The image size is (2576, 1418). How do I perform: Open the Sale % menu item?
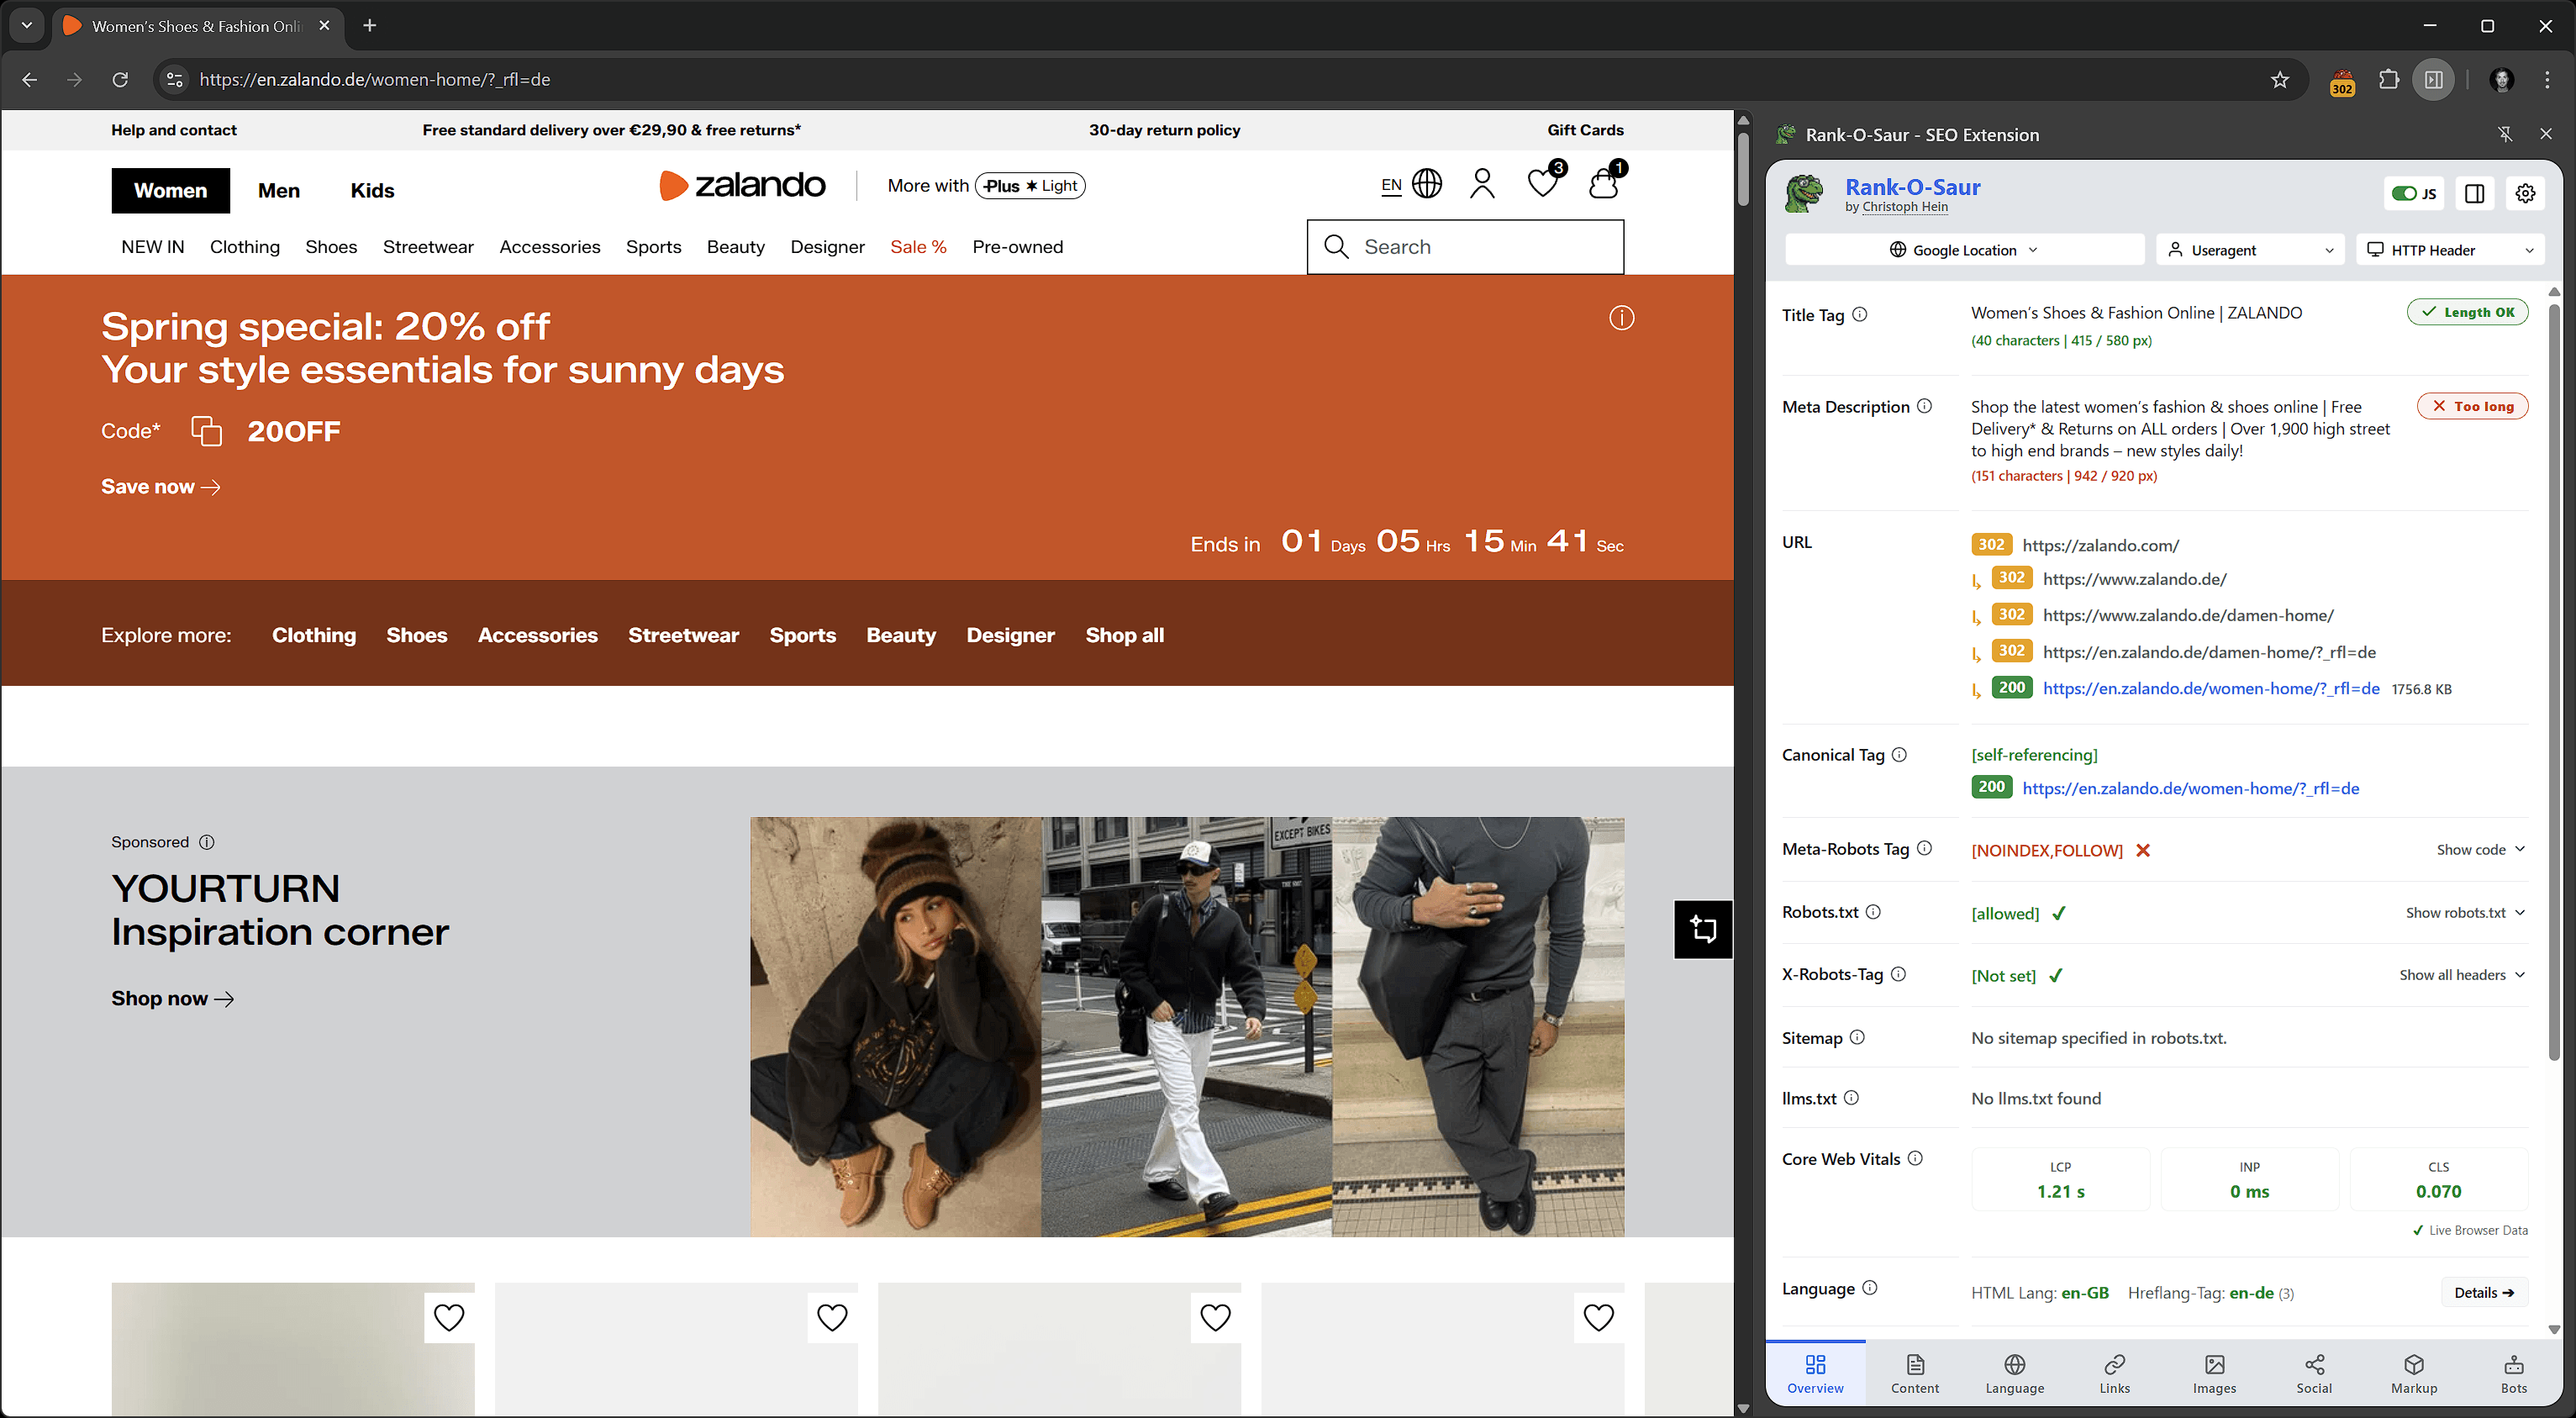tap(917, 247)
